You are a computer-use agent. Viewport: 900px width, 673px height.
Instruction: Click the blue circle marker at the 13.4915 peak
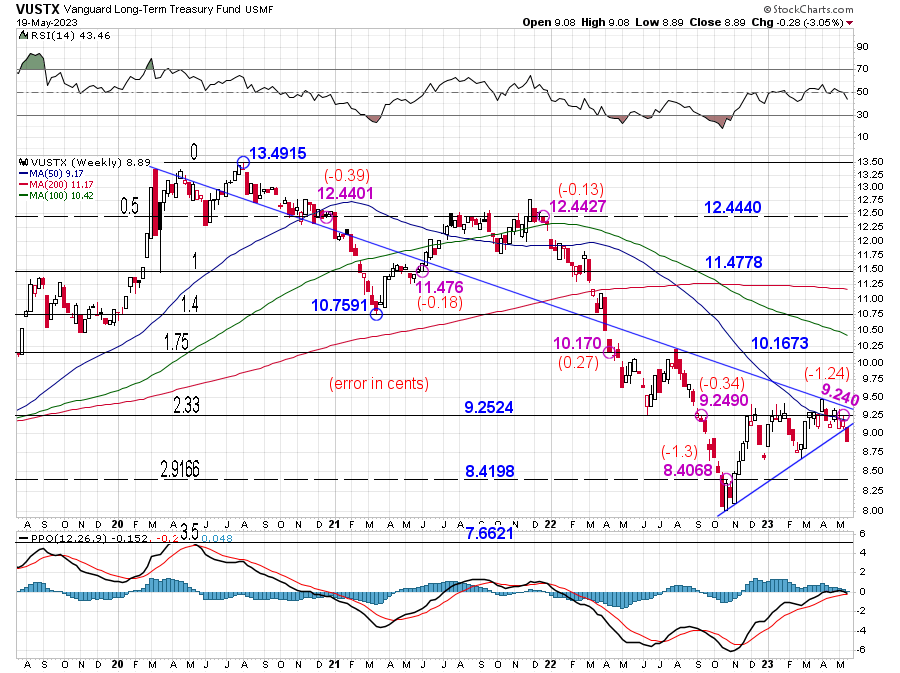point(243,163)
